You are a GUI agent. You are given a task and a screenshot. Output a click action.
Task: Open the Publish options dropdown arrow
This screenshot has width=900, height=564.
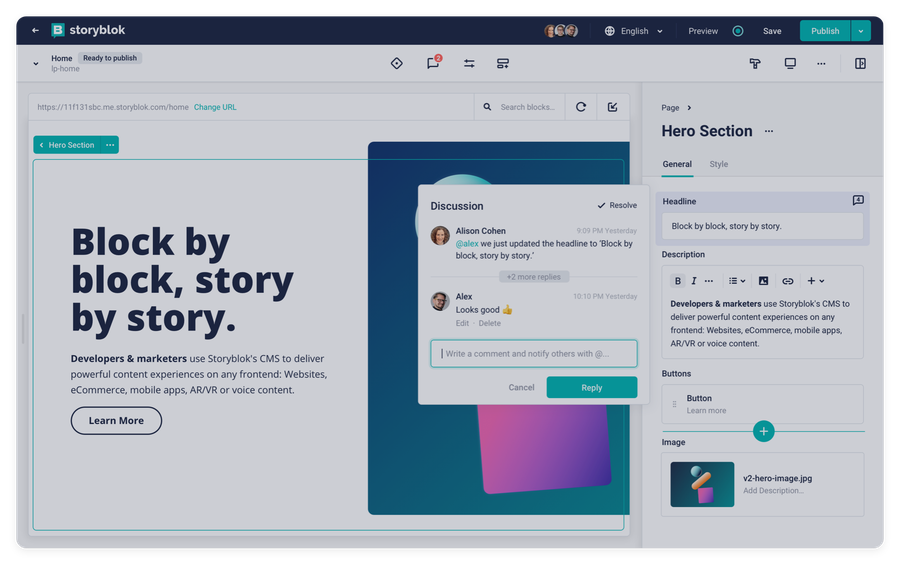(860, 31)
